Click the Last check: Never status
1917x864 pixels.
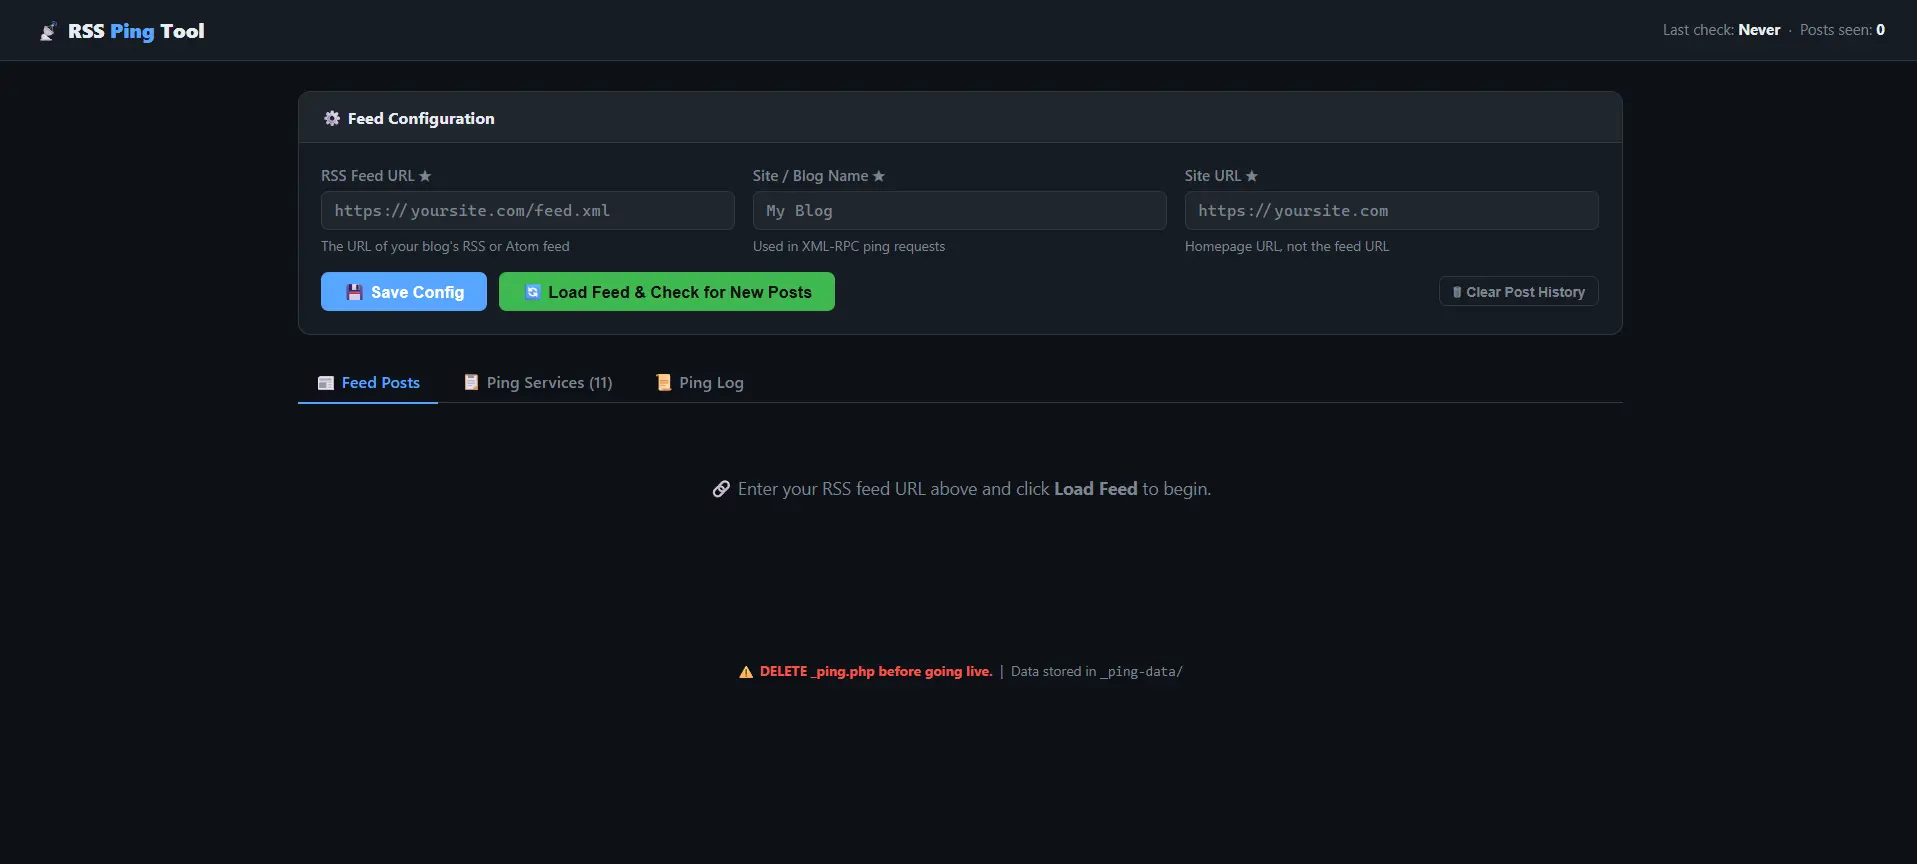coord(1720,30)
